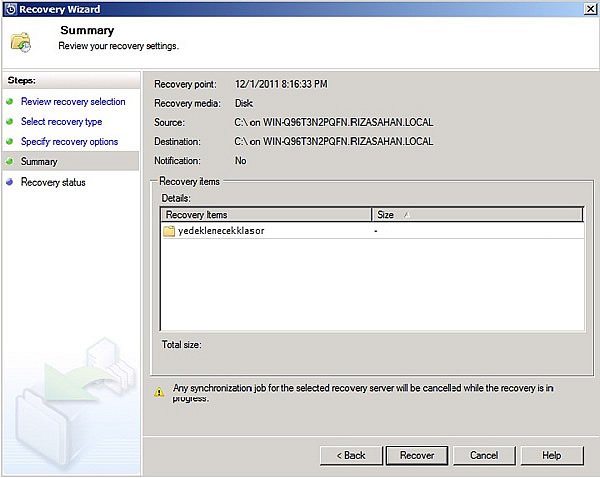Open Specify recovery options step

click(x=69, y=142)
